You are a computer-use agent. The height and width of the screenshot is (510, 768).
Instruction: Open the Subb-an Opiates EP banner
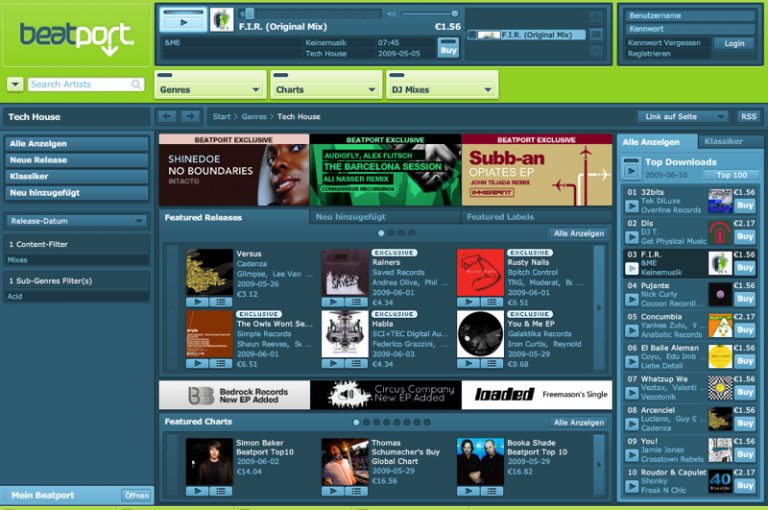coord(537,170)
